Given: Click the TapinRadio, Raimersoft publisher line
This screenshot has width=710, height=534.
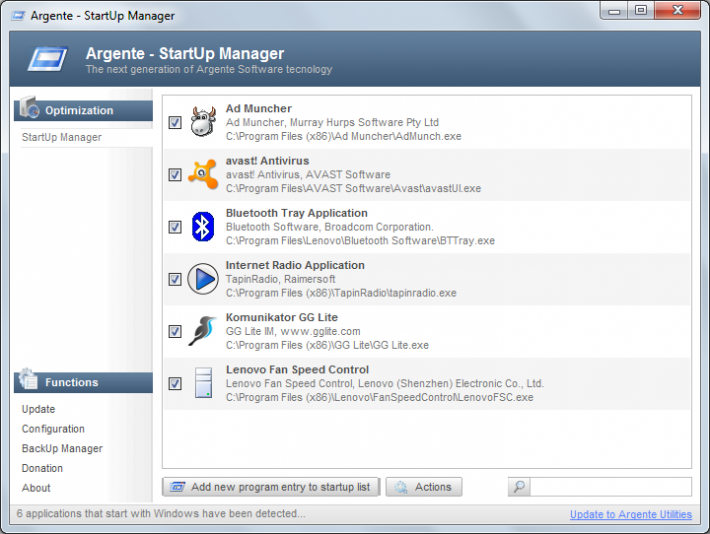Looking at the screenshot, I should pos(280,279).
